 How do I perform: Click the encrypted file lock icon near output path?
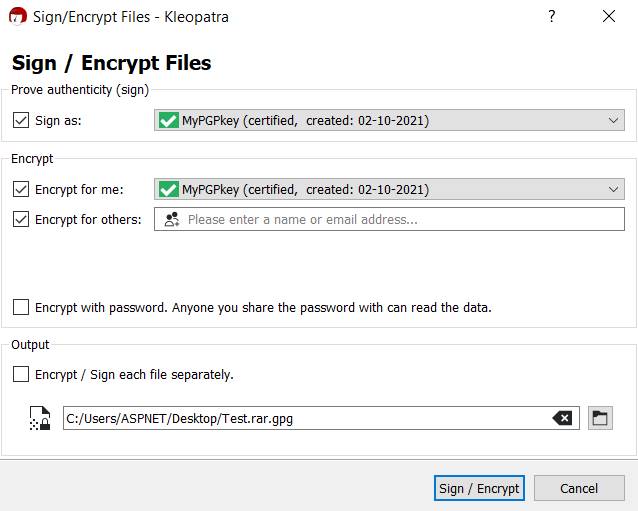40,418
